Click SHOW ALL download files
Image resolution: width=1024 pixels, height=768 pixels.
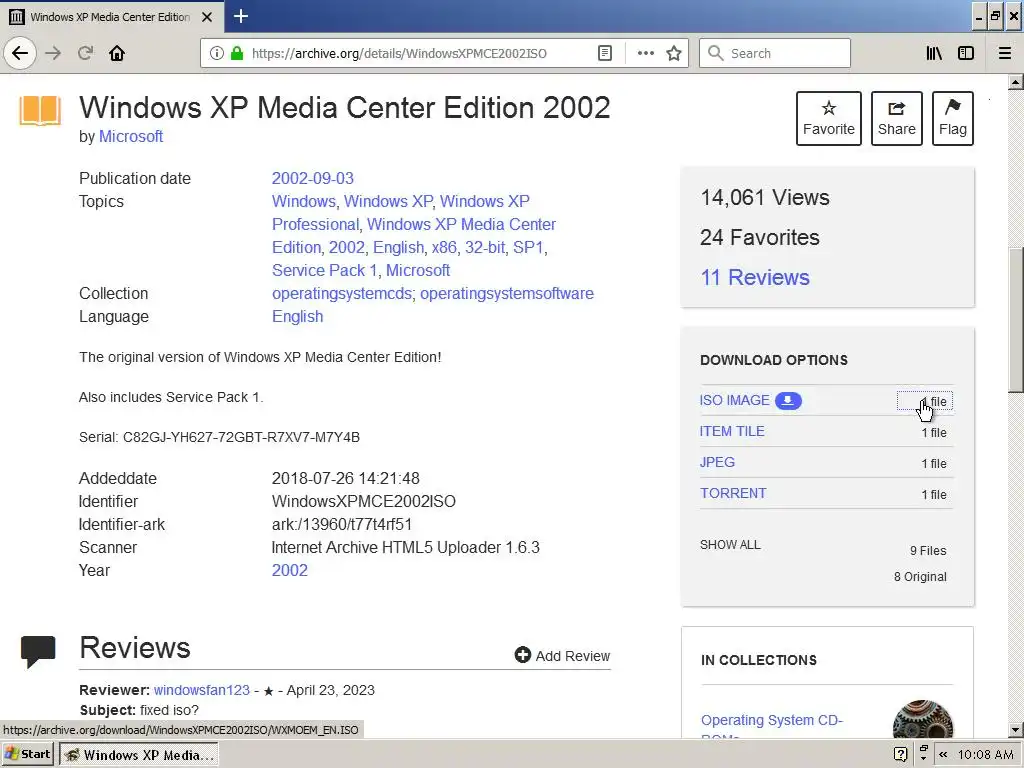(x=730, y=545)
